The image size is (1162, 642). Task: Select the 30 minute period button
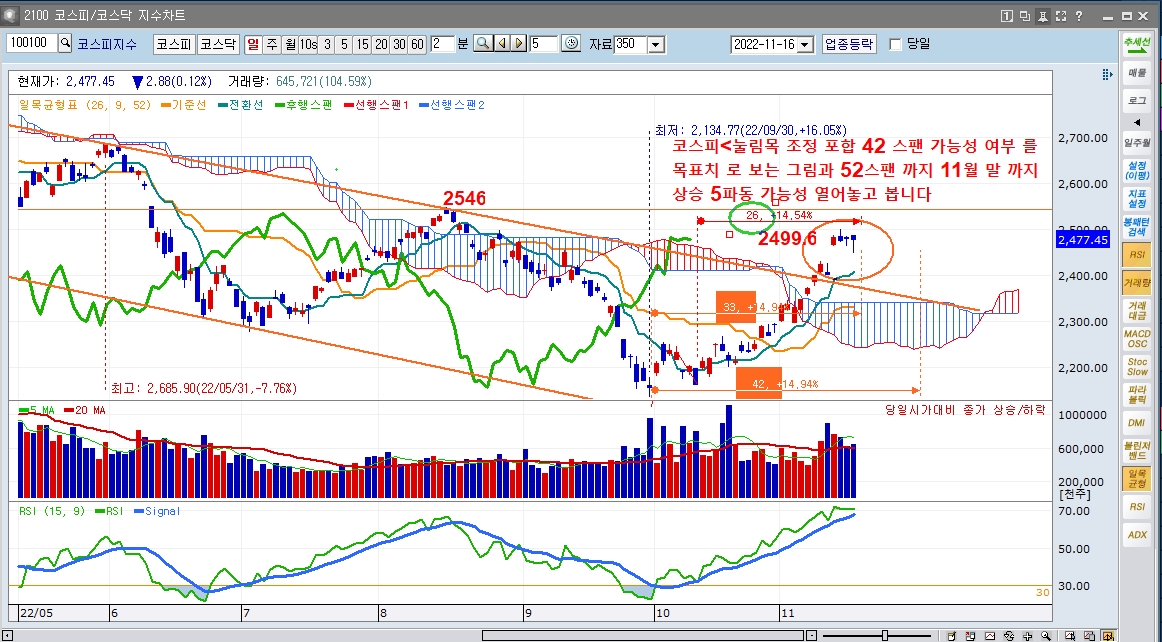(399, 44)
